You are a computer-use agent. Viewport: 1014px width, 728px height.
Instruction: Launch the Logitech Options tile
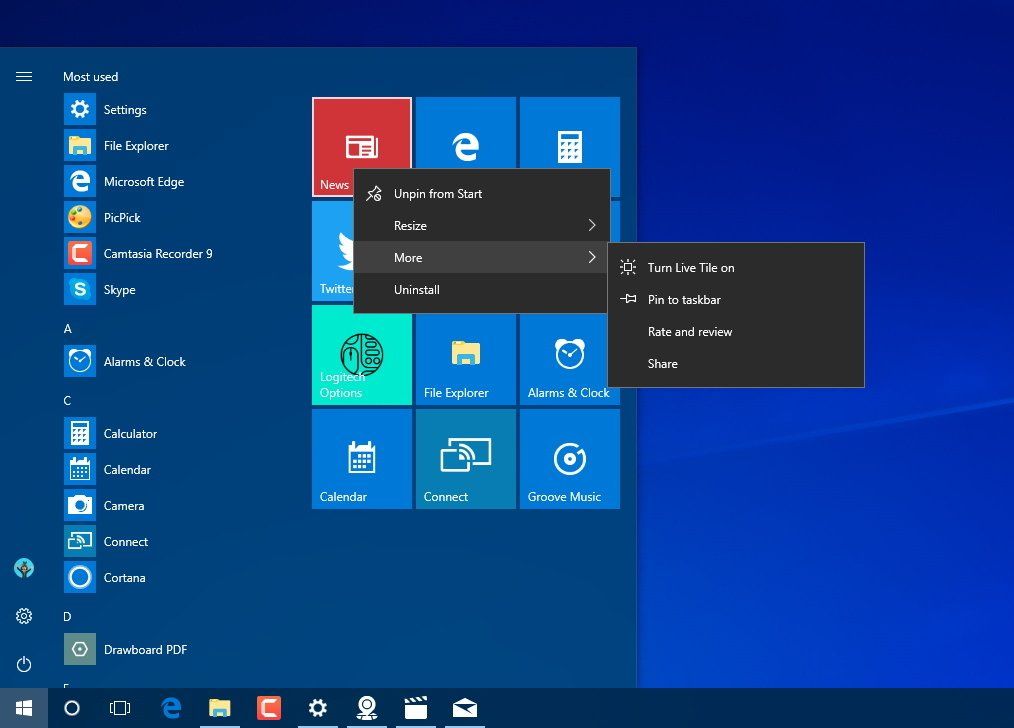click(361, 355)
